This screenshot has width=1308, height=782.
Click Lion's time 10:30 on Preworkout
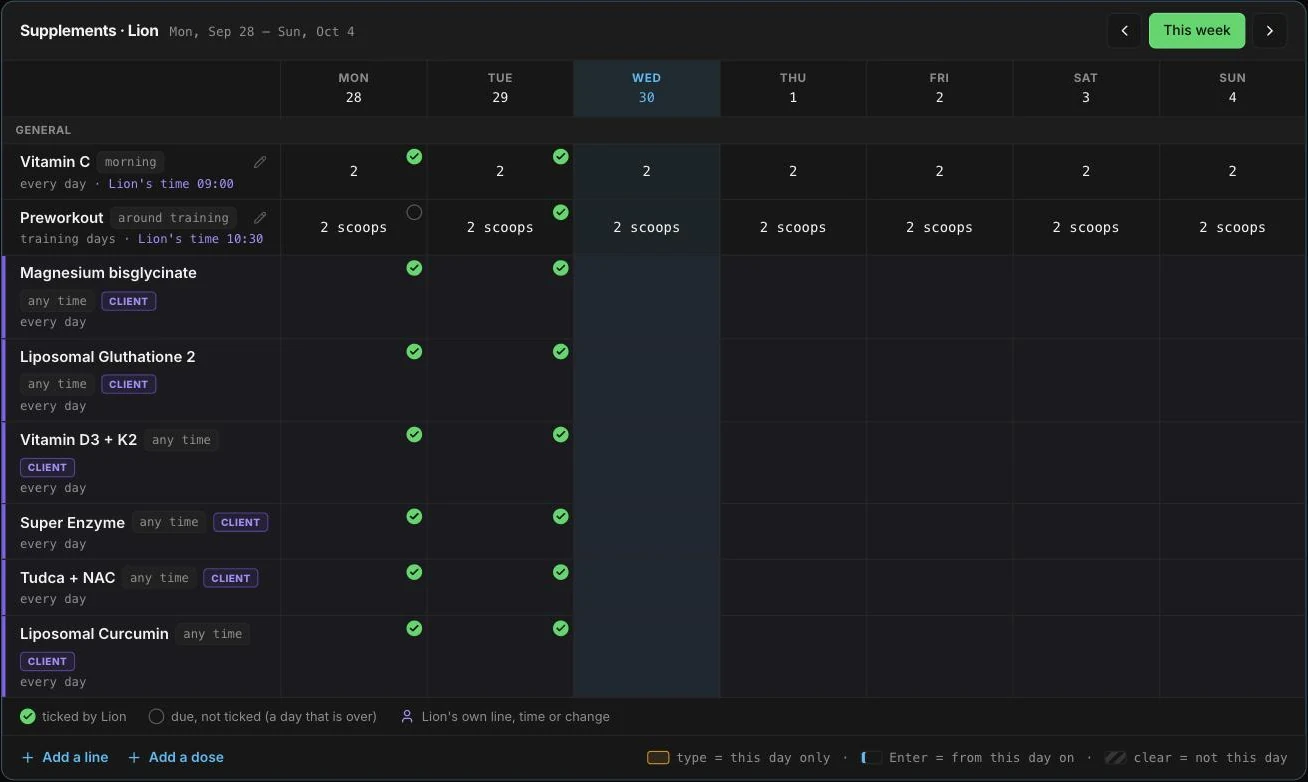201,239
